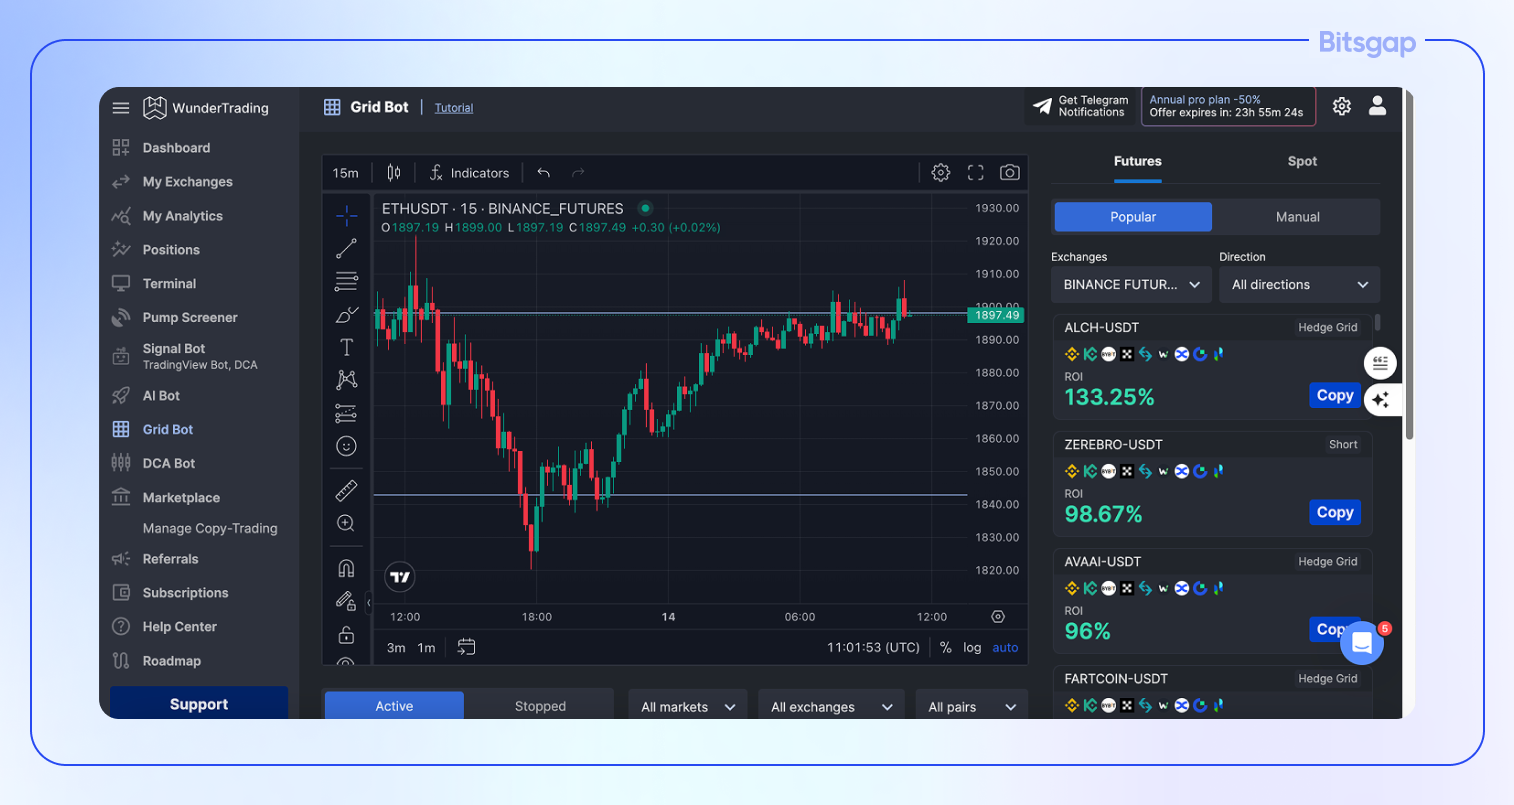Select the trend line drawing tool

coord(346,248)
